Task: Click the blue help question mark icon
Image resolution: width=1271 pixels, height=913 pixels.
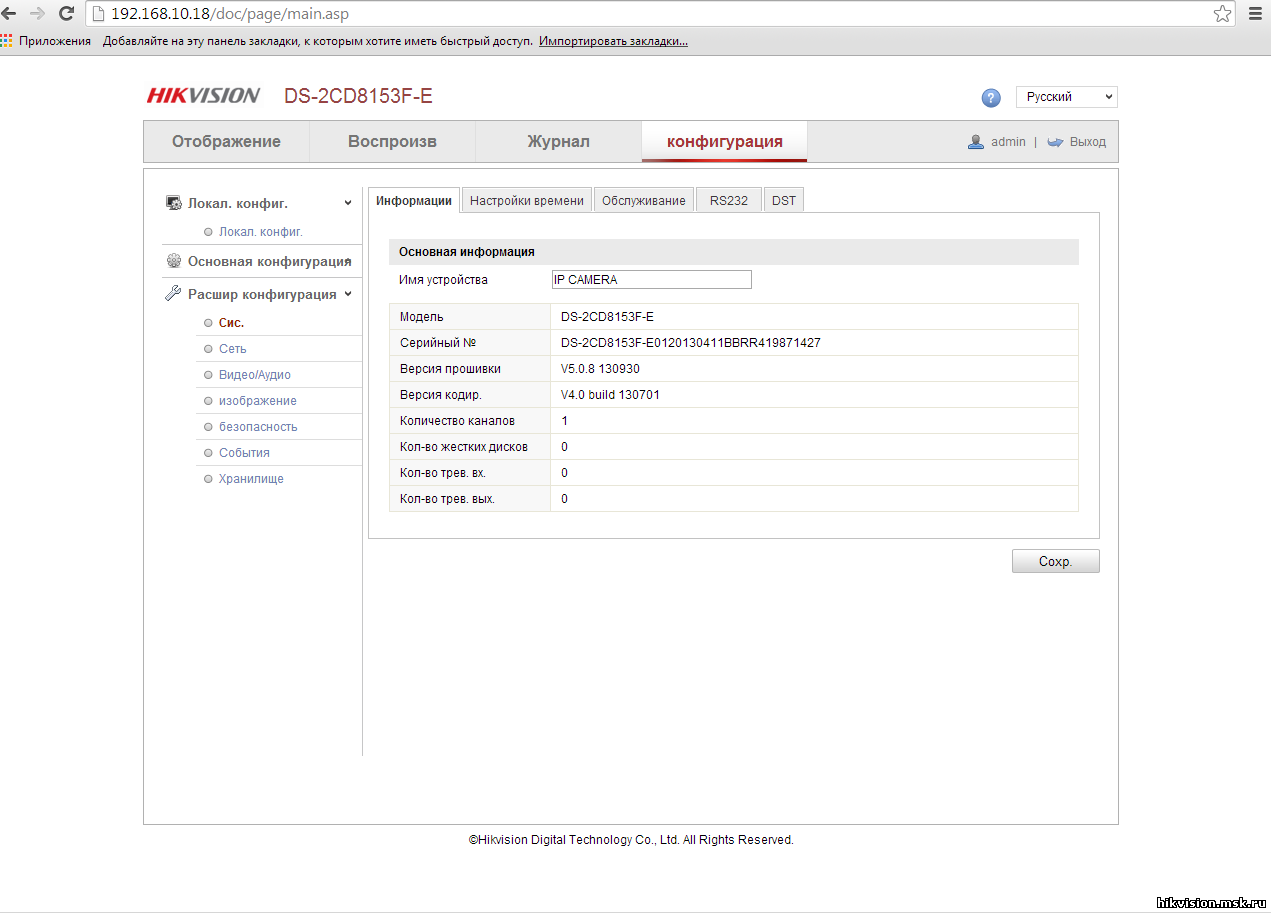Action: click(x=991, y=97)
